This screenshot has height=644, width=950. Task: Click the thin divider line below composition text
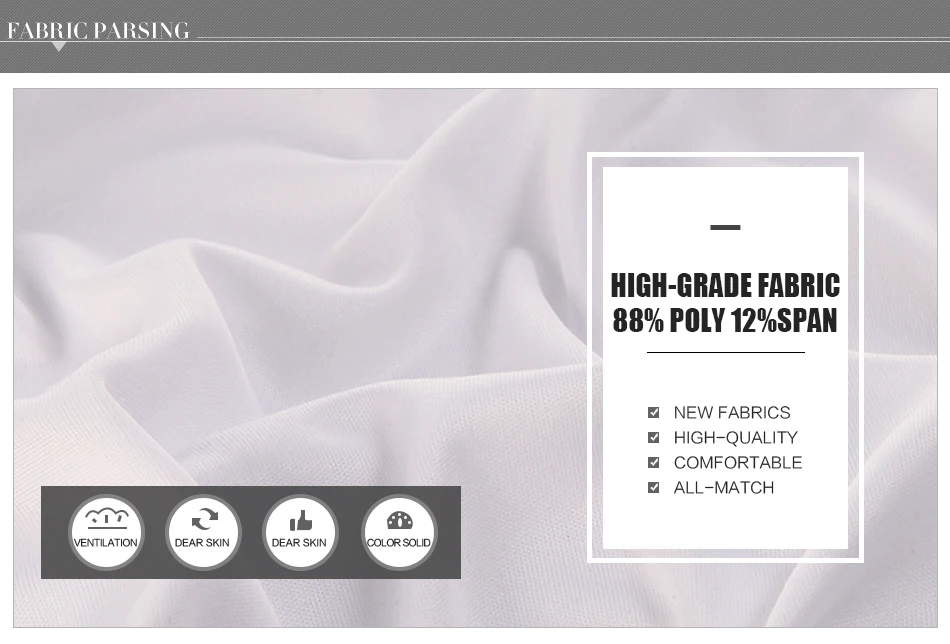[726, 352]
